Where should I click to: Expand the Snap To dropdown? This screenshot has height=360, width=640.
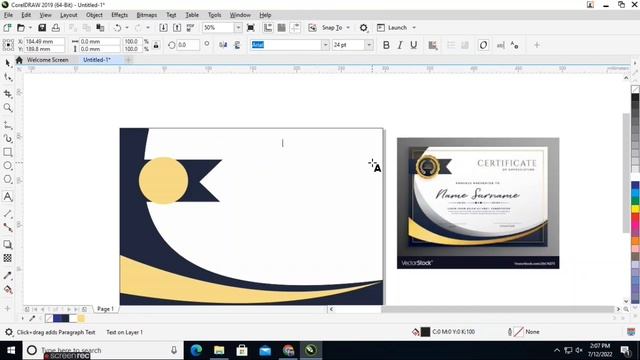click(348, 28)
